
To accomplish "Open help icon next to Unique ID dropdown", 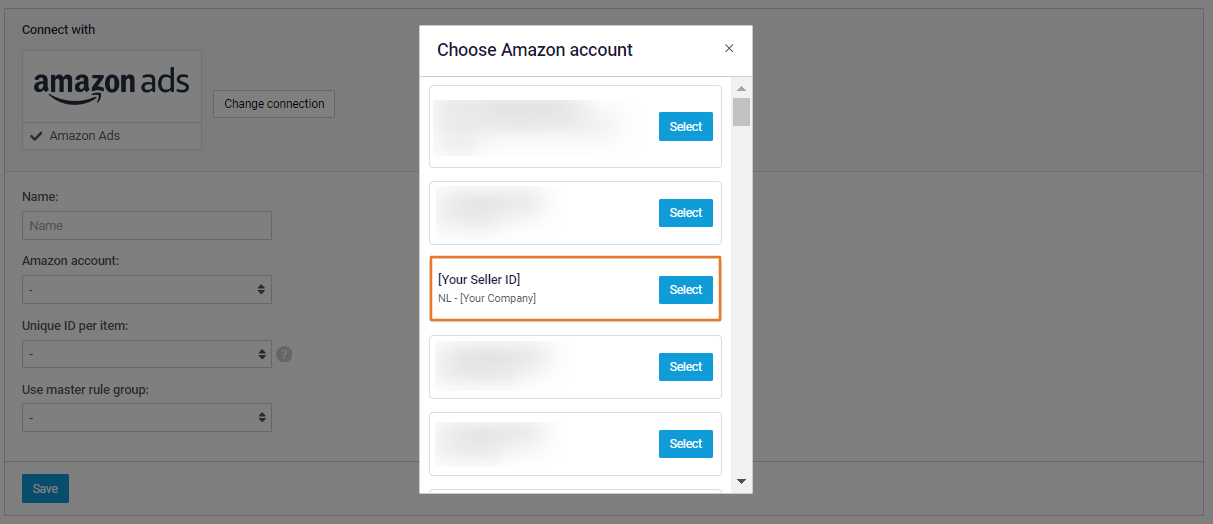I will [x=284, y=354].
